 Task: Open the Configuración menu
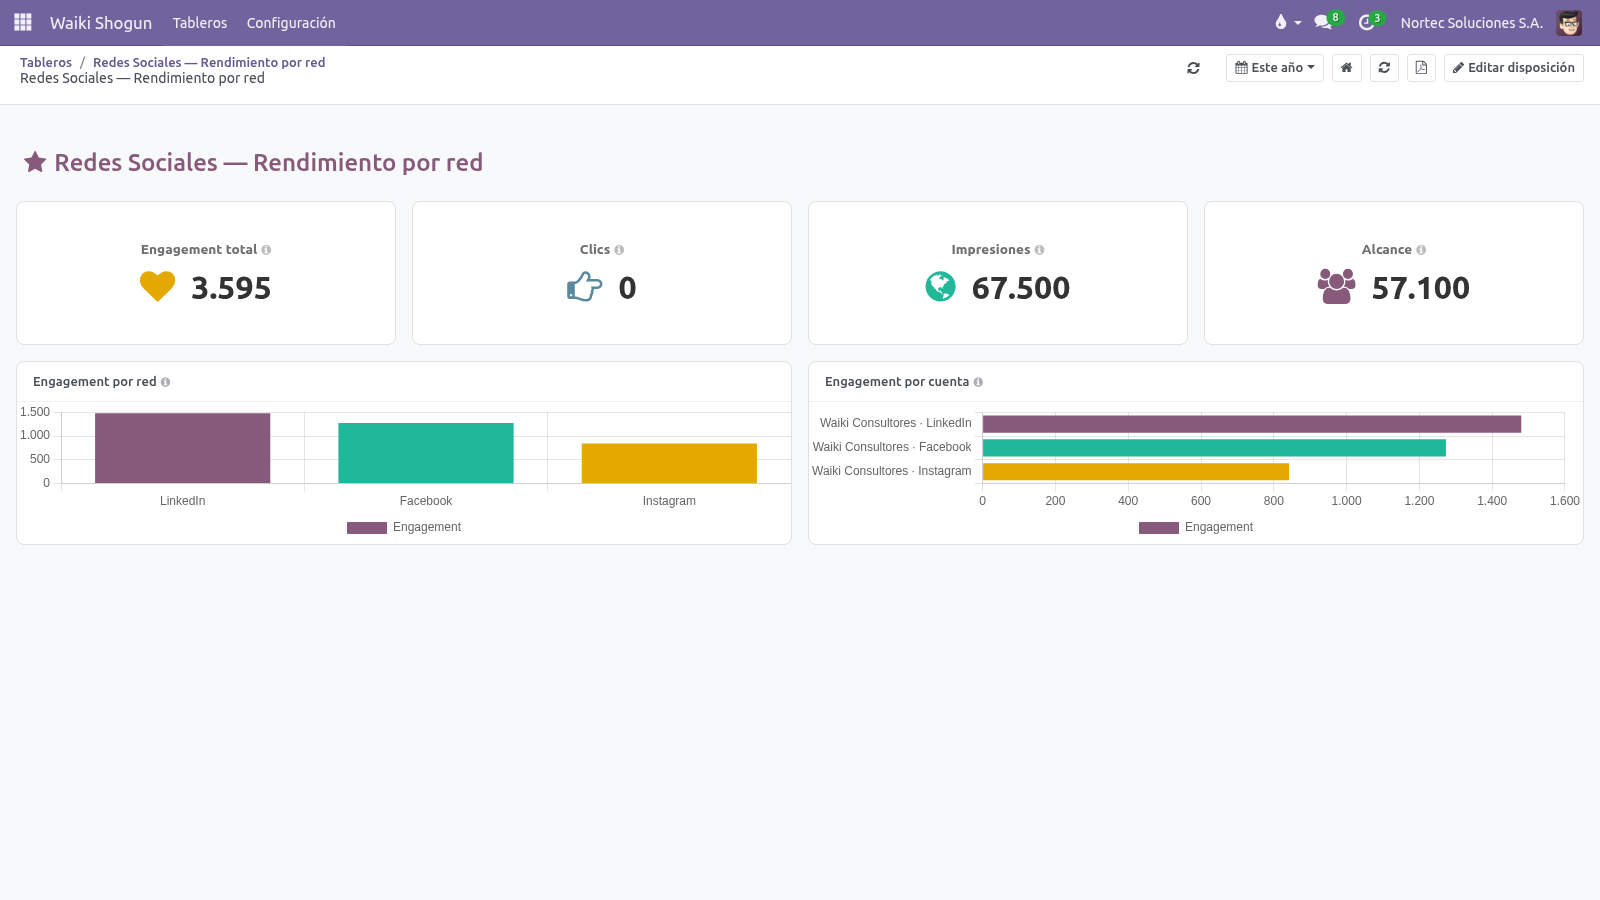[x=291, y=22]
